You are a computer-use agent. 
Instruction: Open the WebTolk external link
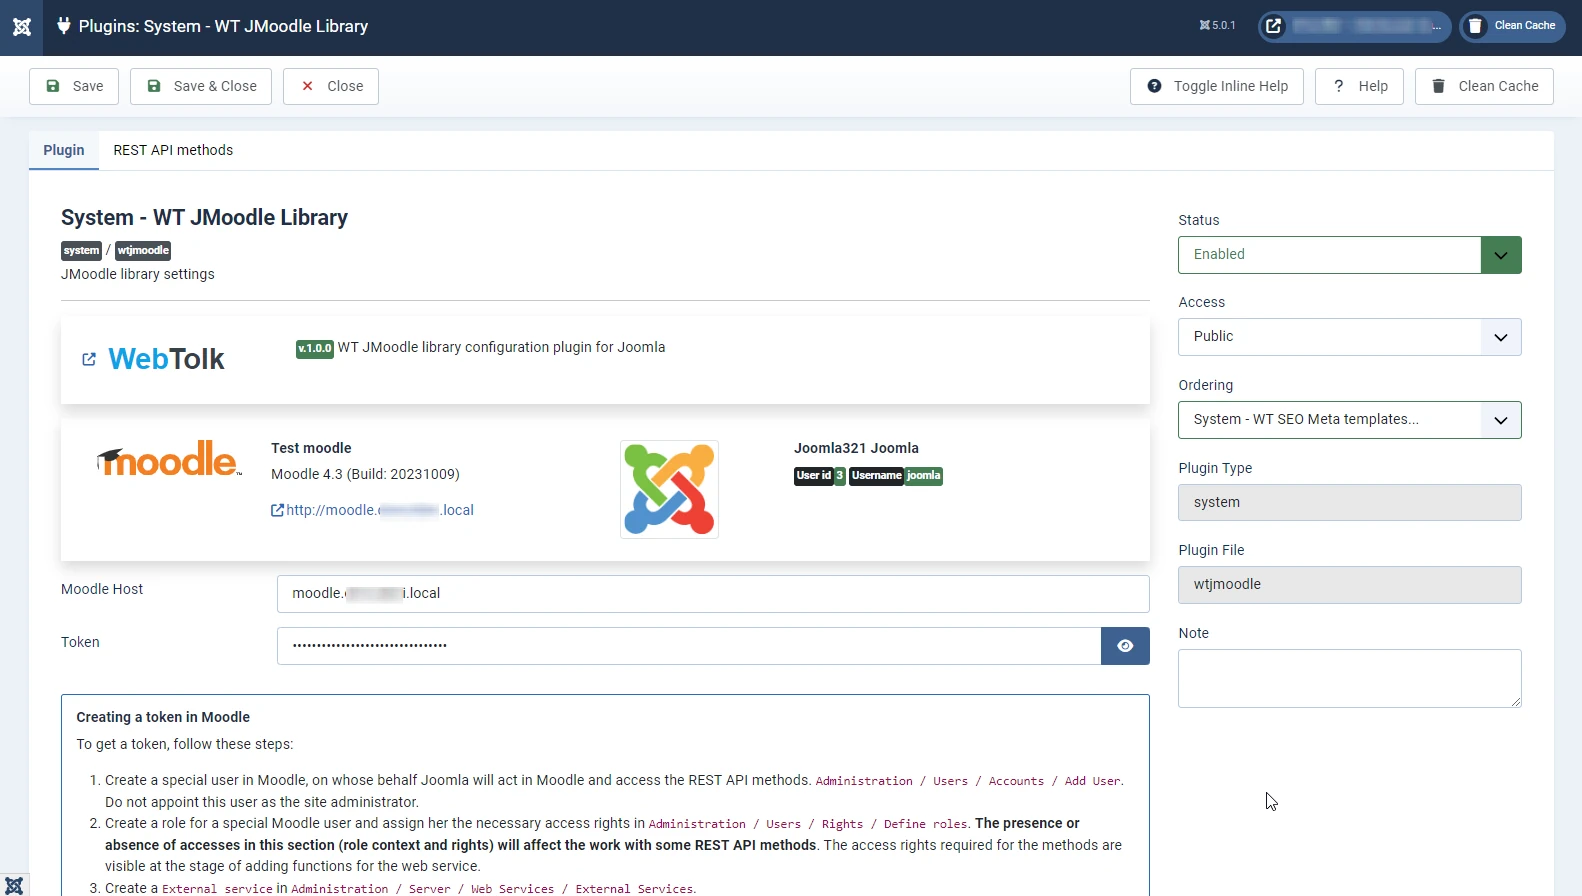(x=153, y=359)
